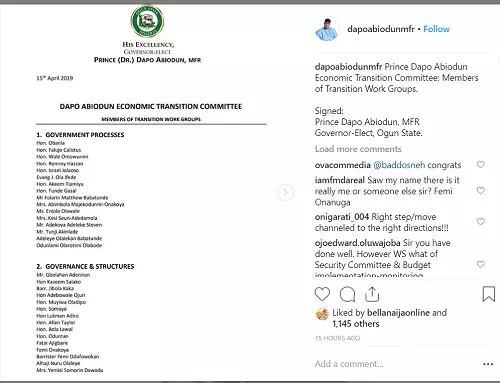View the 1,145 others likes list
500x383 pixels.
356,324
